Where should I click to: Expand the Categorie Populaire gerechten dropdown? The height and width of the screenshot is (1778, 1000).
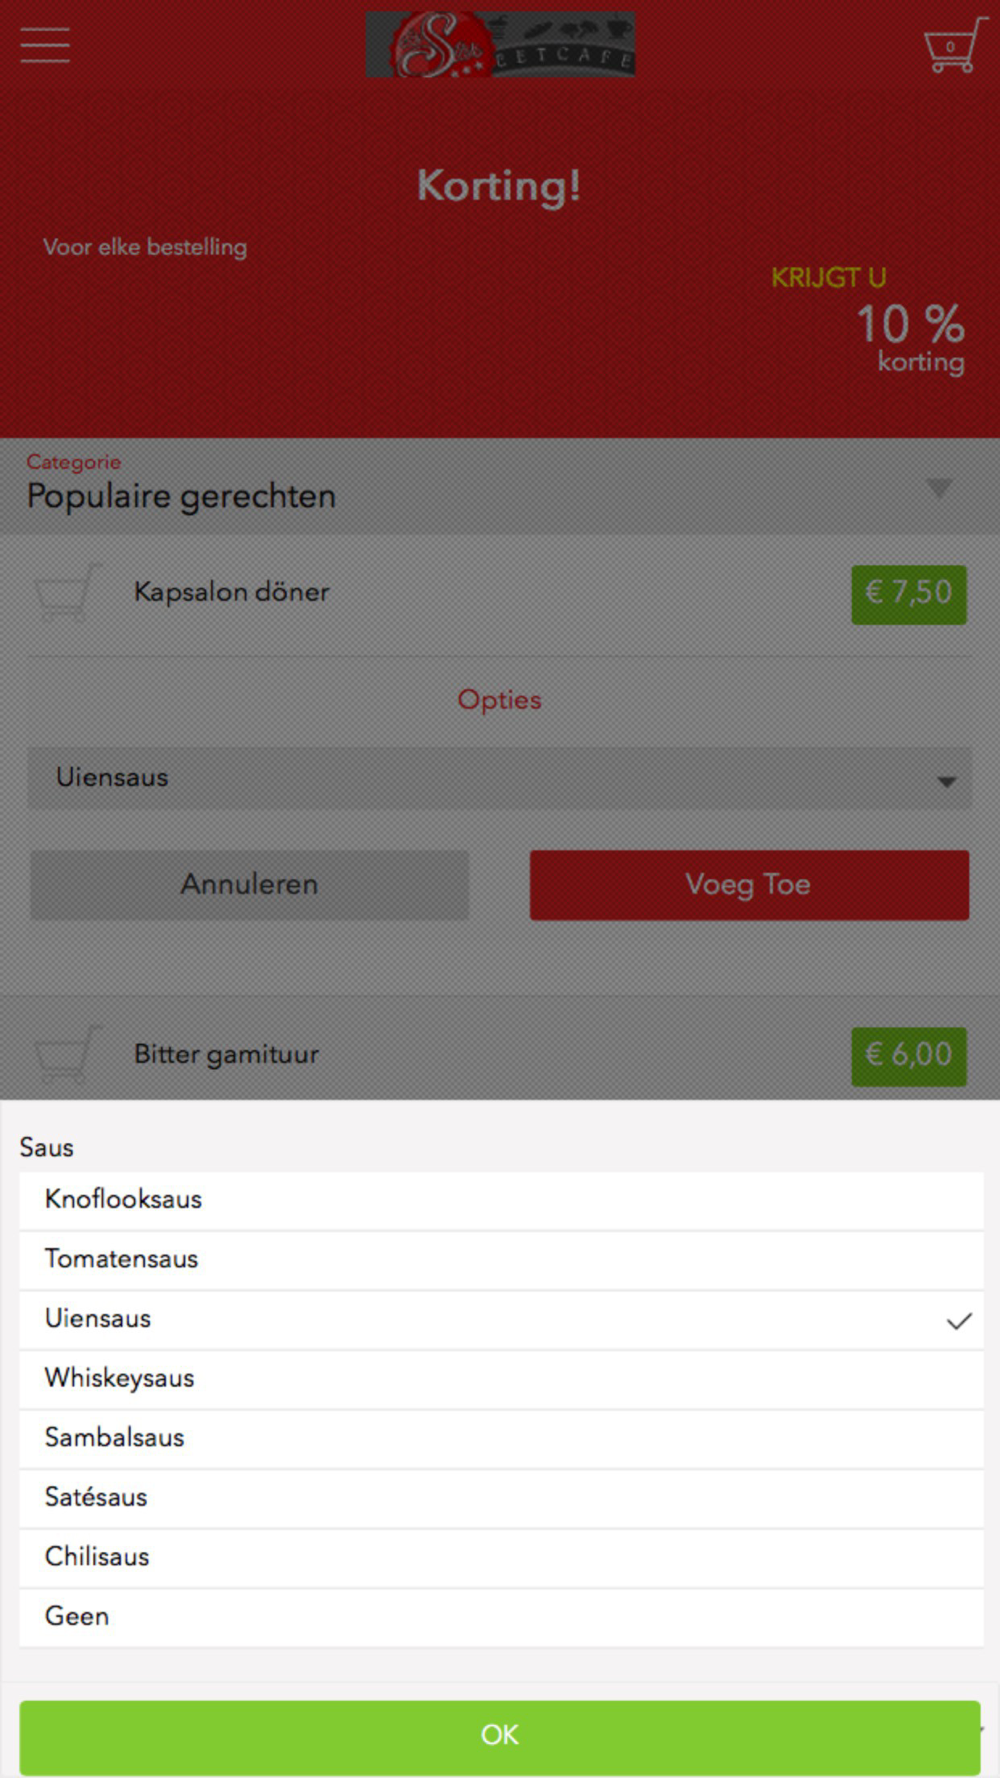pyautogui.click(x=500, y=485)
